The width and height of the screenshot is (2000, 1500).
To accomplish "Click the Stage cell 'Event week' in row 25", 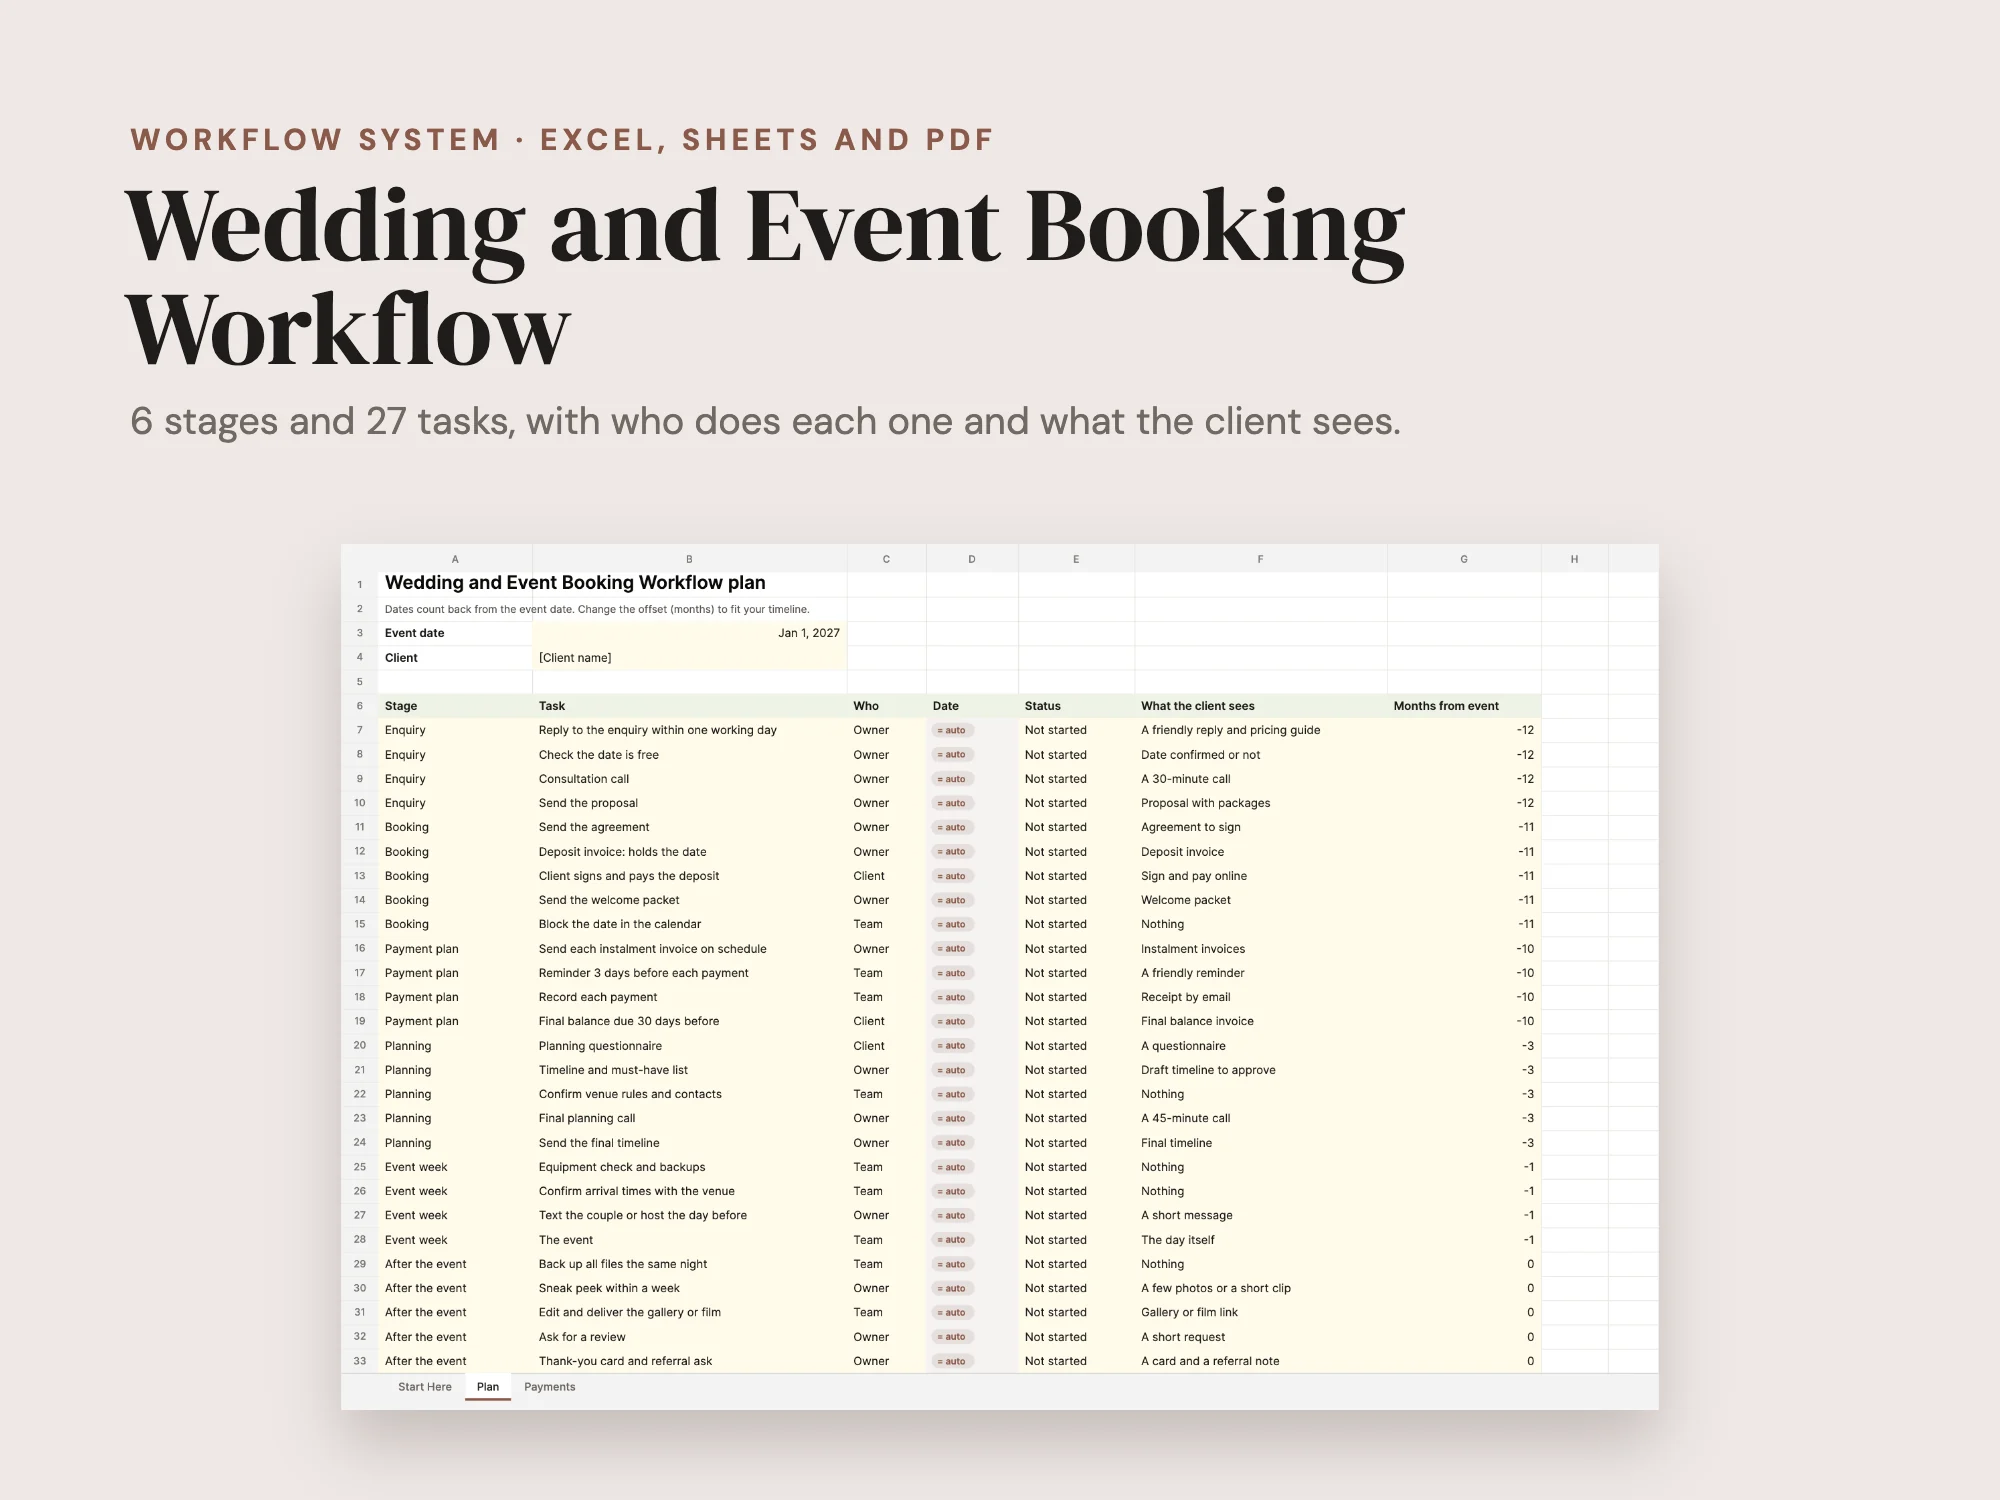I will pyautogui.click(x=455, y=1167).
